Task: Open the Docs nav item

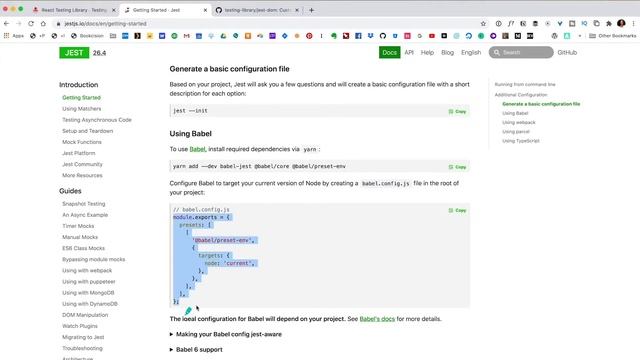Action: 389,52
